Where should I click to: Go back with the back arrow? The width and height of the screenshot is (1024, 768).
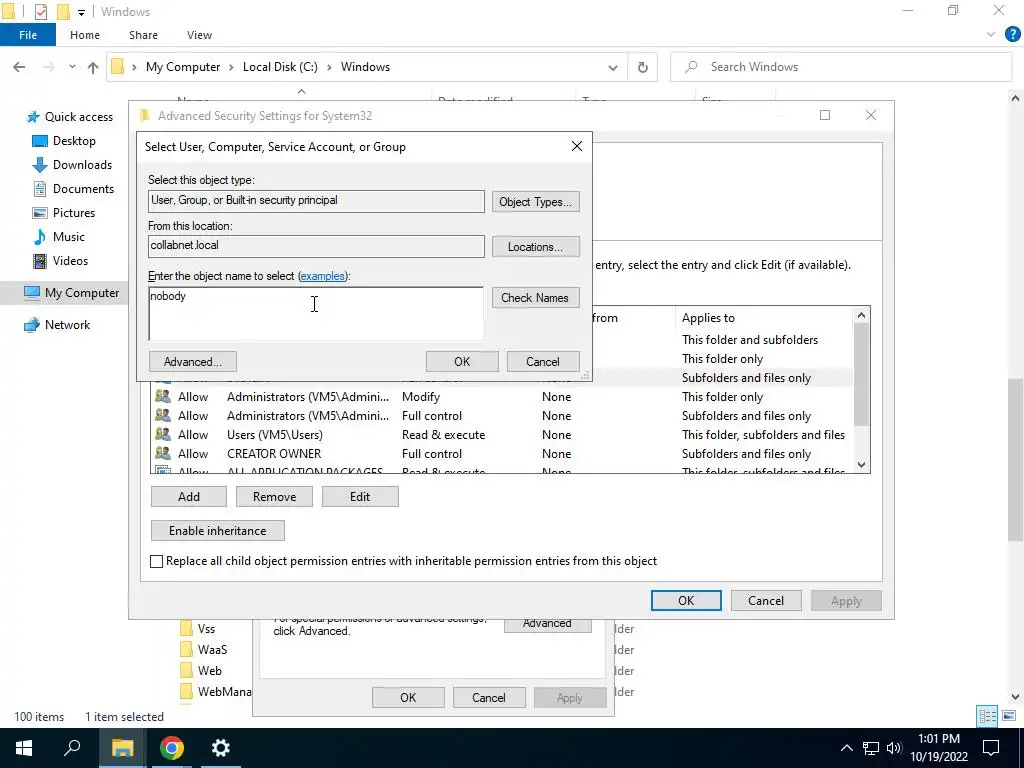(19, 67)
